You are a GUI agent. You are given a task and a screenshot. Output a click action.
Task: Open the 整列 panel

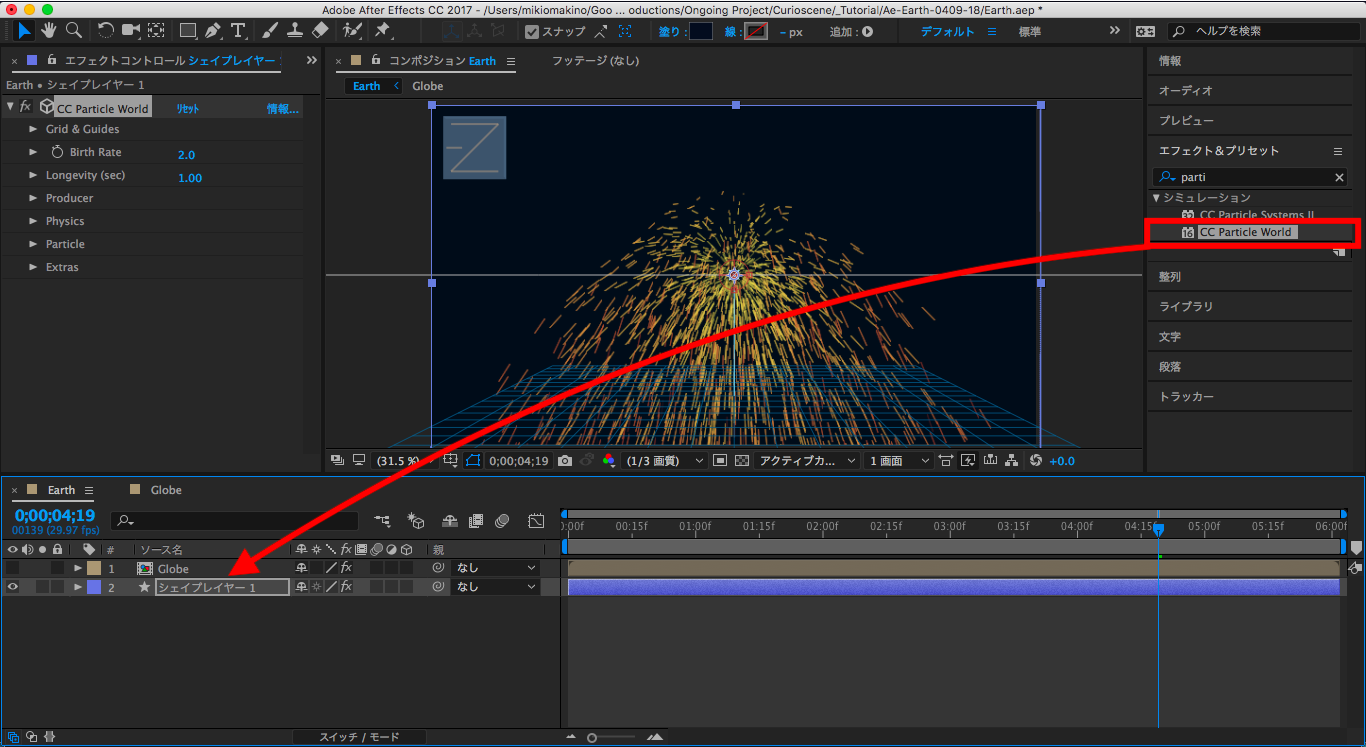point(1170,277)
